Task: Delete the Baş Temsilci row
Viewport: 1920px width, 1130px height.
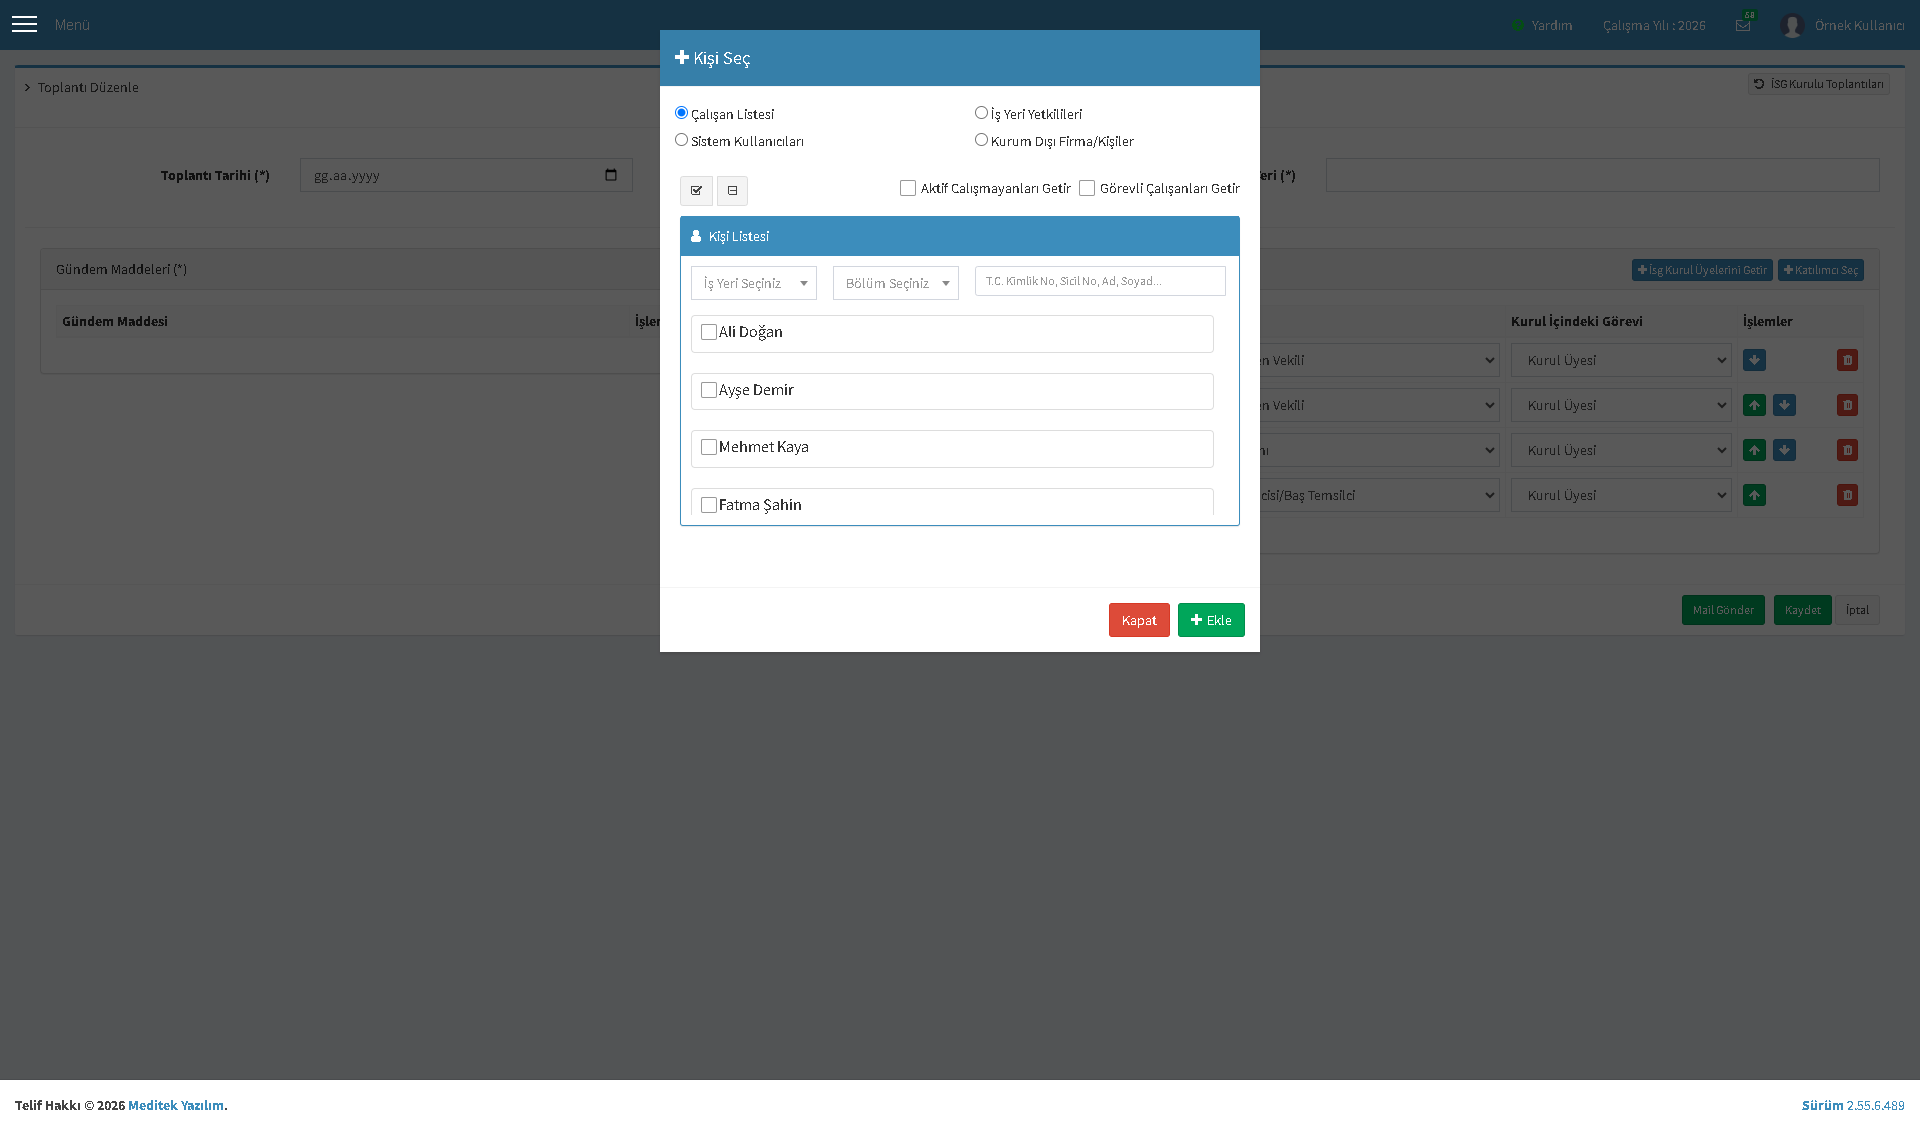Action: pyautogui.click(x=1847, y=495)
